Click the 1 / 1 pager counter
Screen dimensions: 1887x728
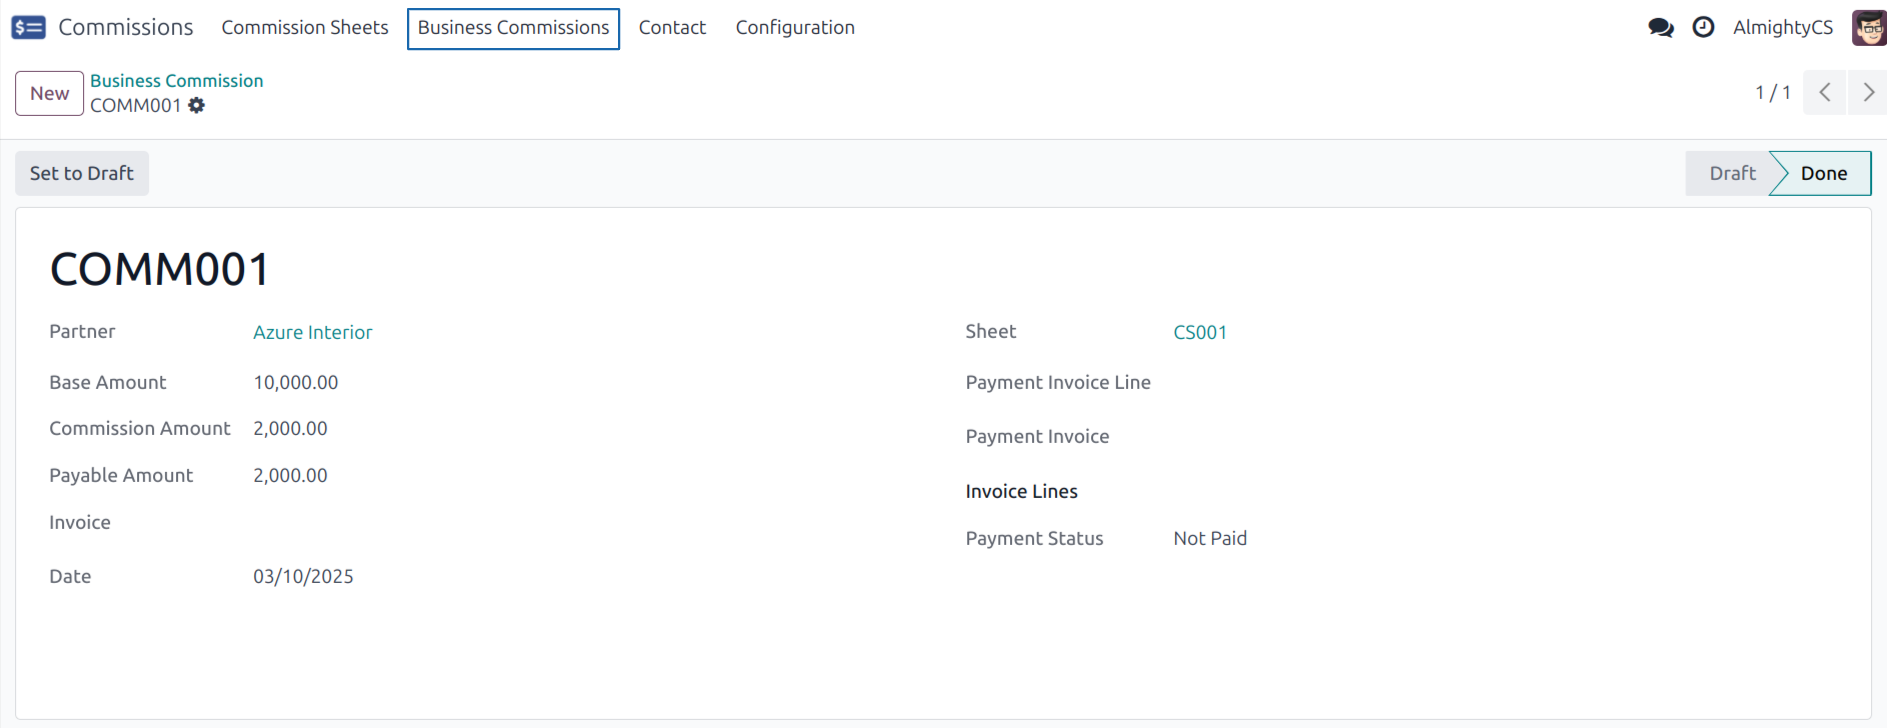(x=1772, y=93)
